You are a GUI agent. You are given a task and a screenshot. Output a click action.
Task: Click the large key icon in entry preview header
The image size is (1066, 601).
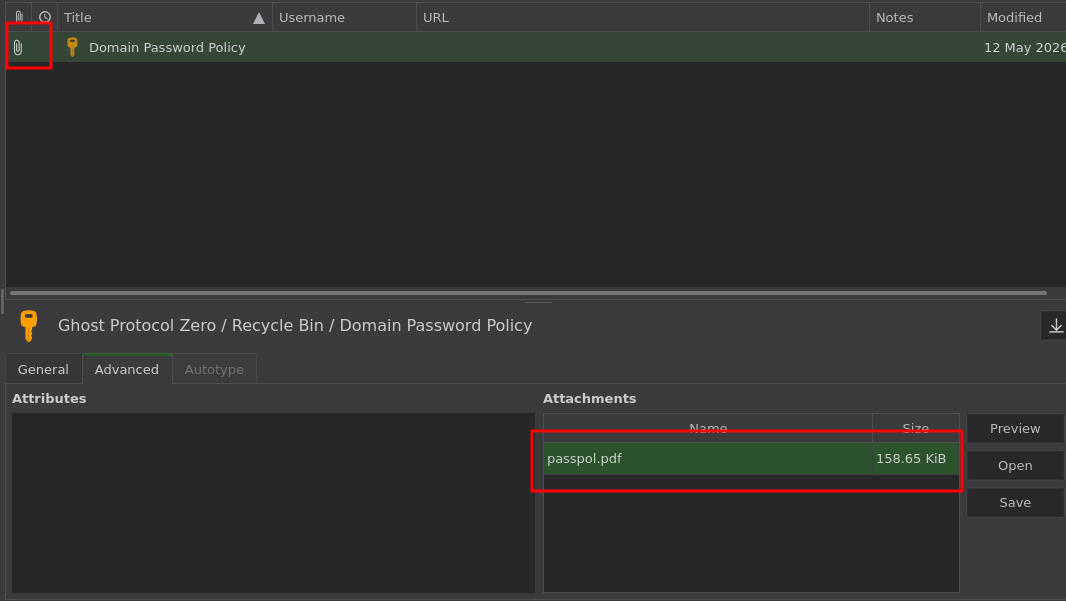coord(29,326)
